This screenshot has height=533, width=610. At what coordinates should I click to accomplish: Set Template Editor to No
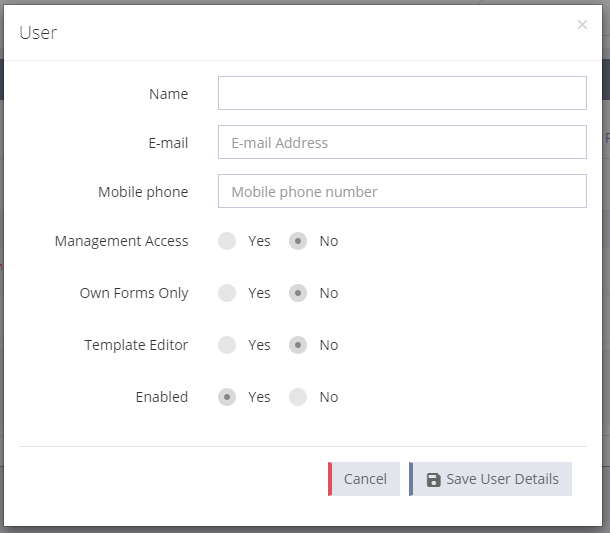tap(298, 345)
